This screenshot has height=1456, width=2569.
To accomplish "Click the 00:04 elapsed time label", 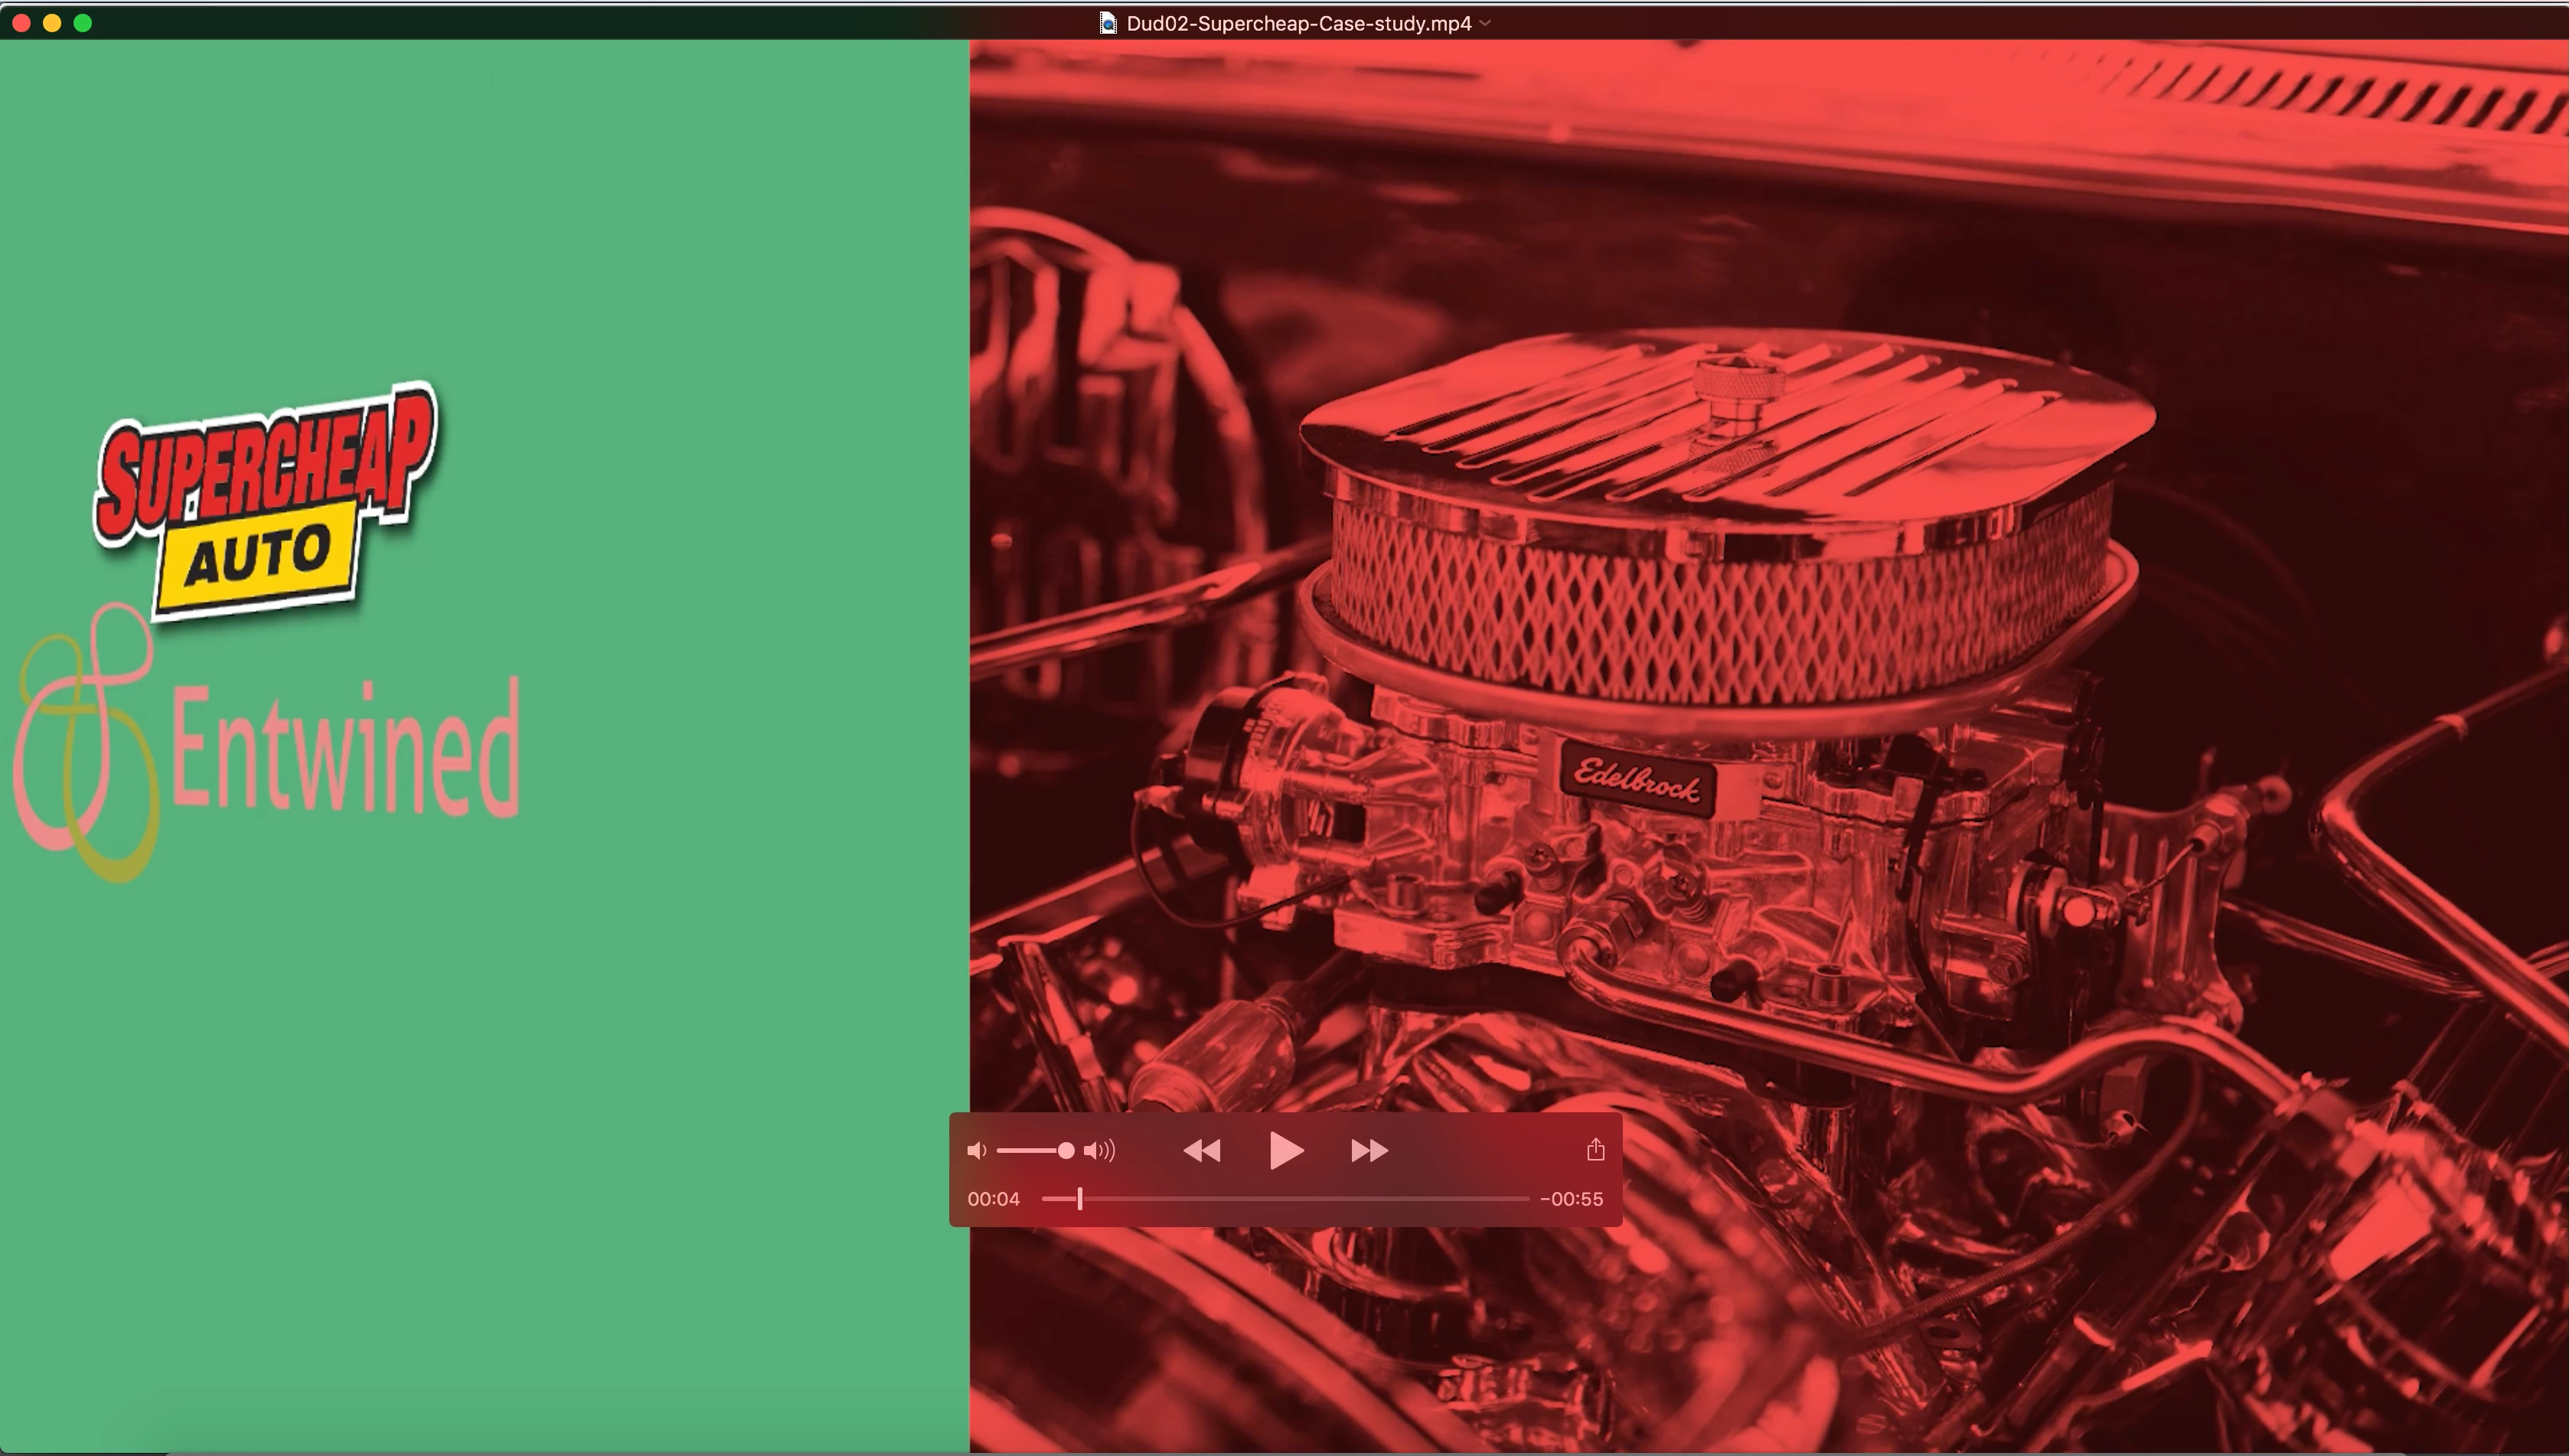I will [x=993, y=1199].
